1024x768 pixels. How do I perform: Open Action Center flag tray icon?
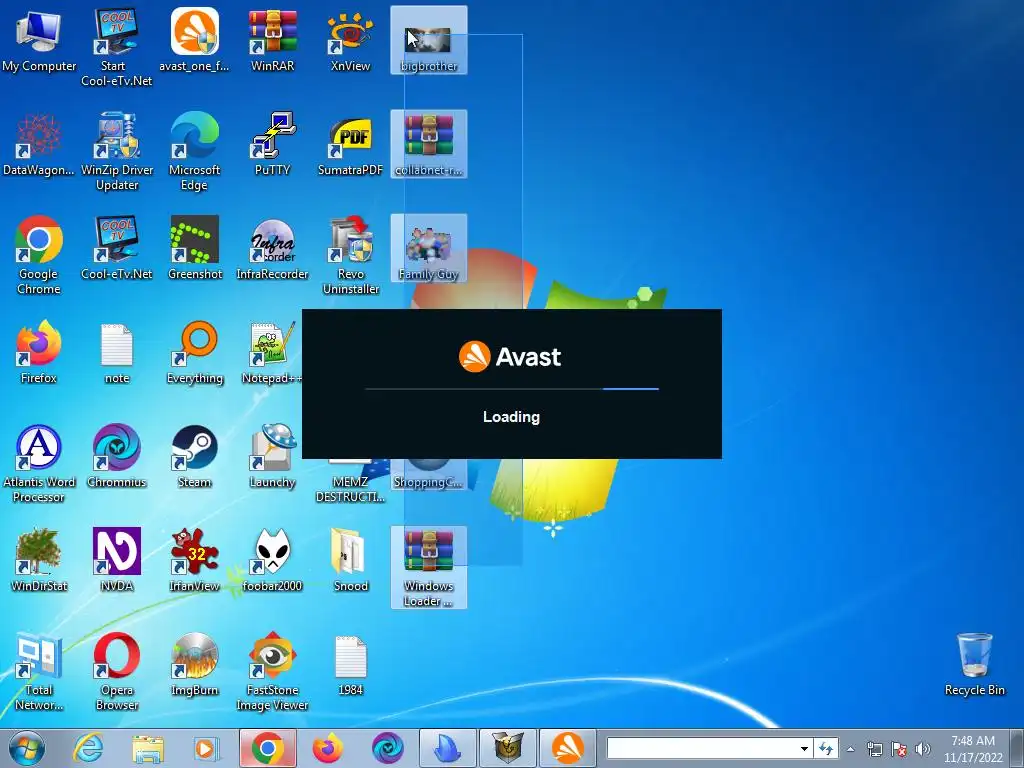click(899, 750)
